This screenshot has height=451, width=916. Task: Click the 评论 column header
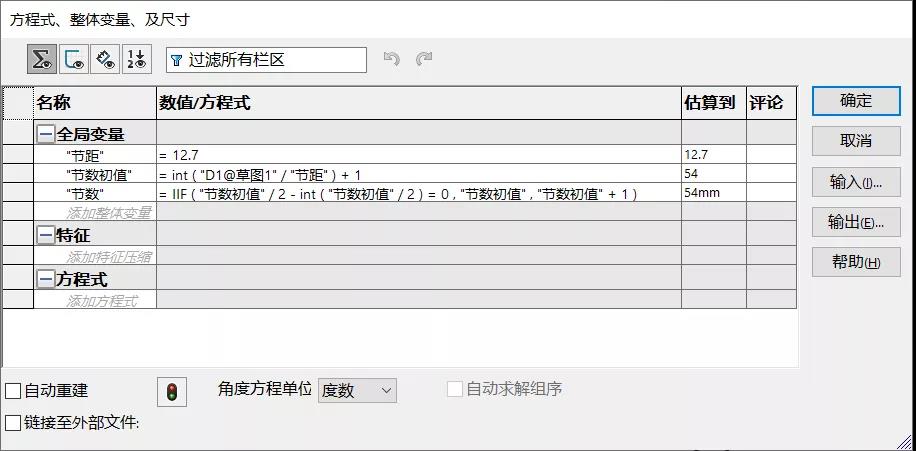(x=771, y=103)
